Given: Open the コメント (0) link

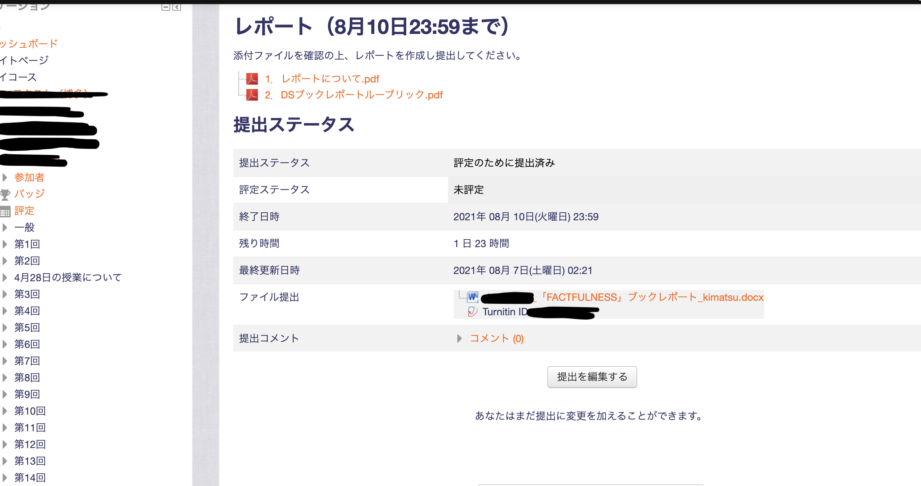Looking at the screenshot, I should 496,339.
